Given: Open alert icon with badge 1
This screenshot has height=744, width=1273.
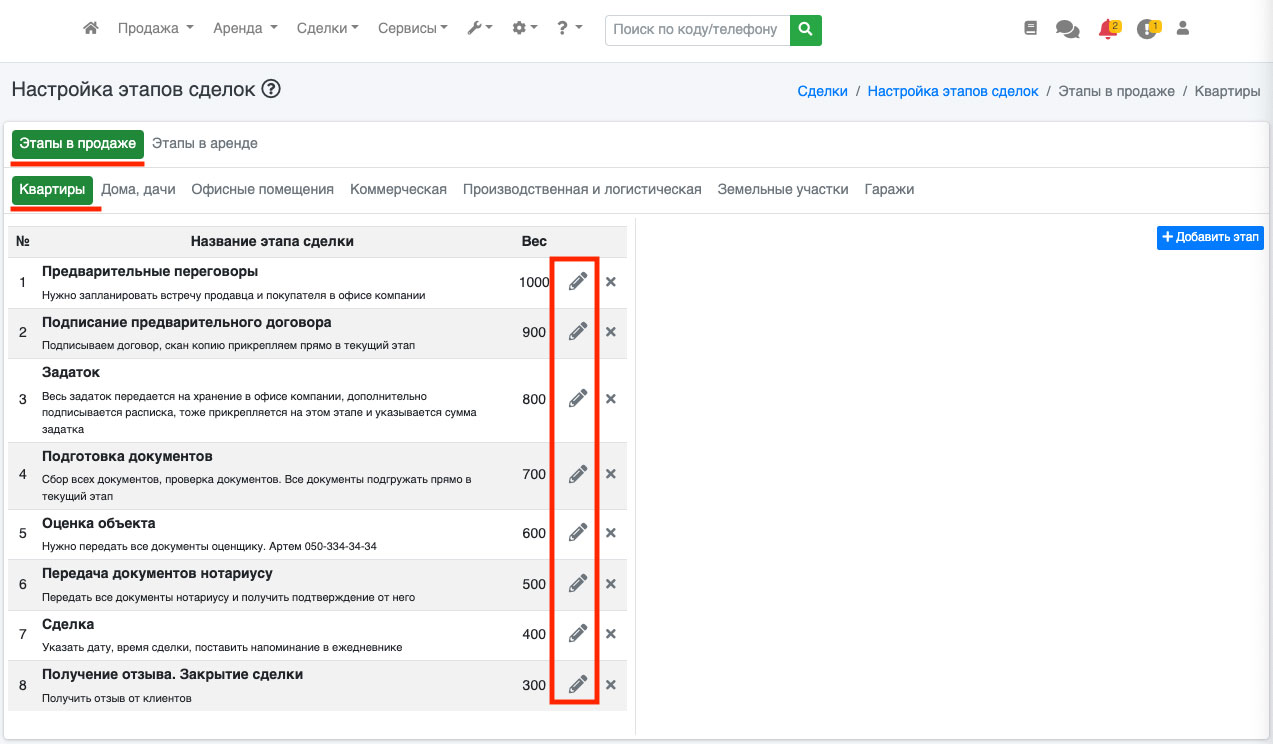Looking at the screenshot, I should click(x=1148, y=28).
